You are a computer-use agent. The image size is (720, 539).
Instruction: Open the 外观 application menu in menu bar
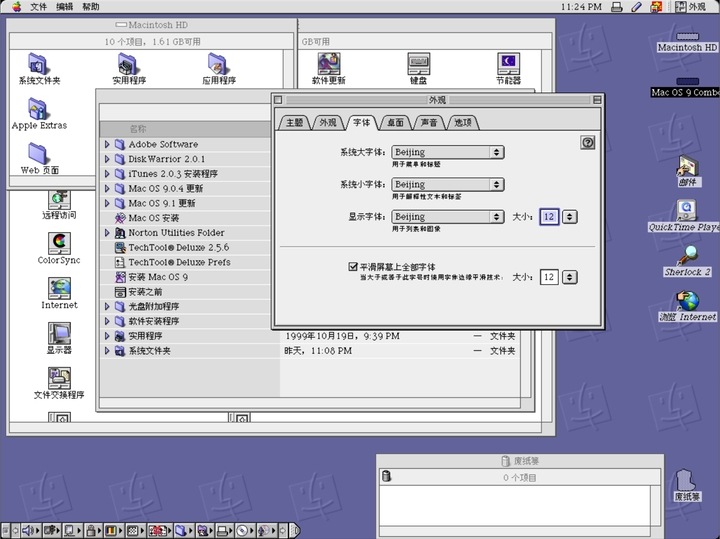[x=691, y=6]
